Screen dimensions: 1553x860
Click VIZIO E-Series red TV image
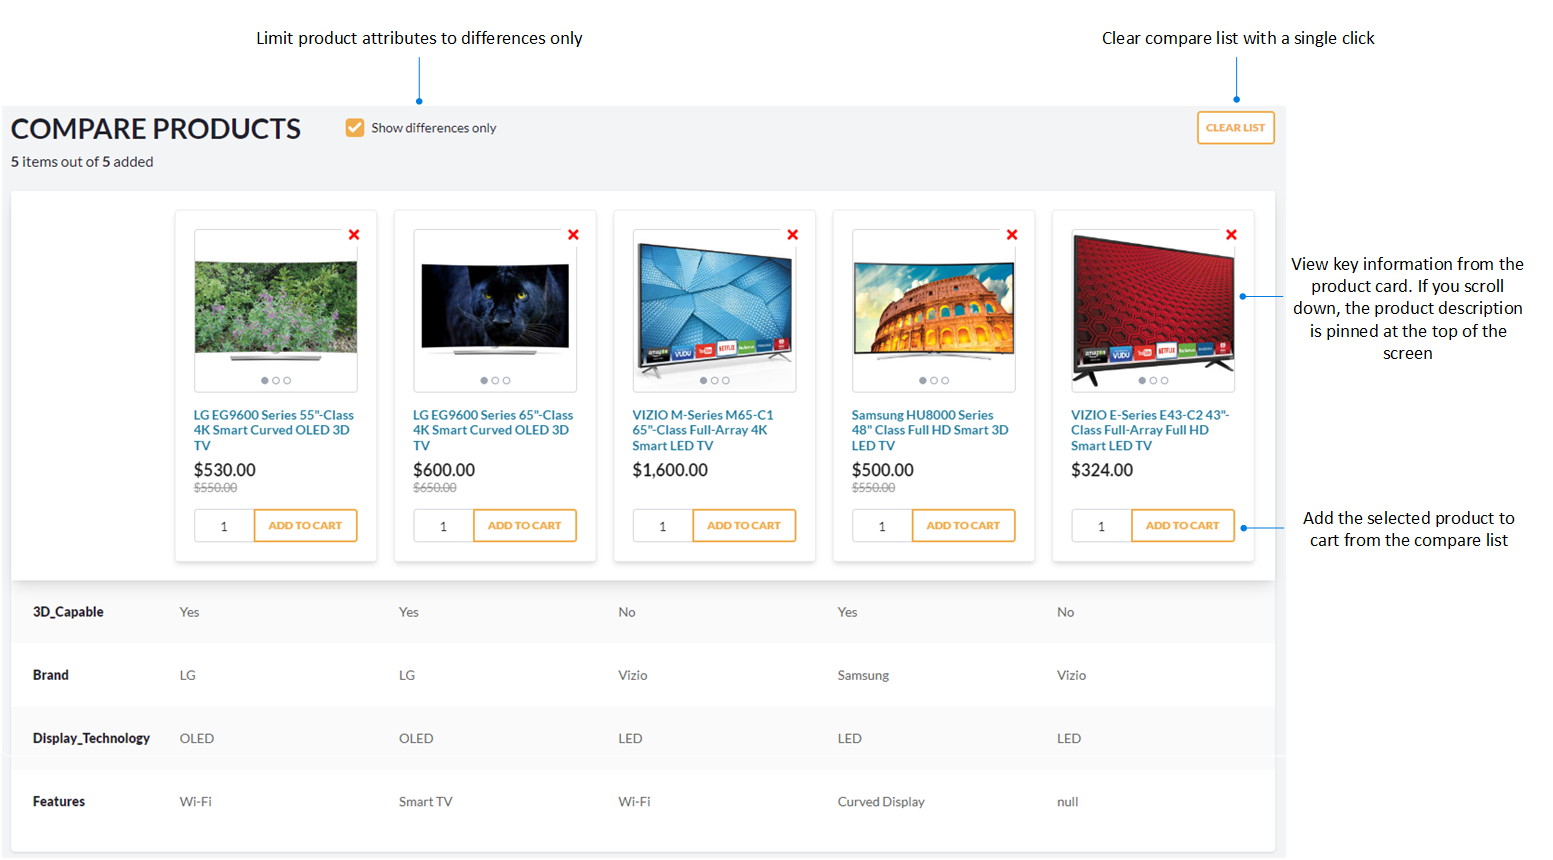1153,310
